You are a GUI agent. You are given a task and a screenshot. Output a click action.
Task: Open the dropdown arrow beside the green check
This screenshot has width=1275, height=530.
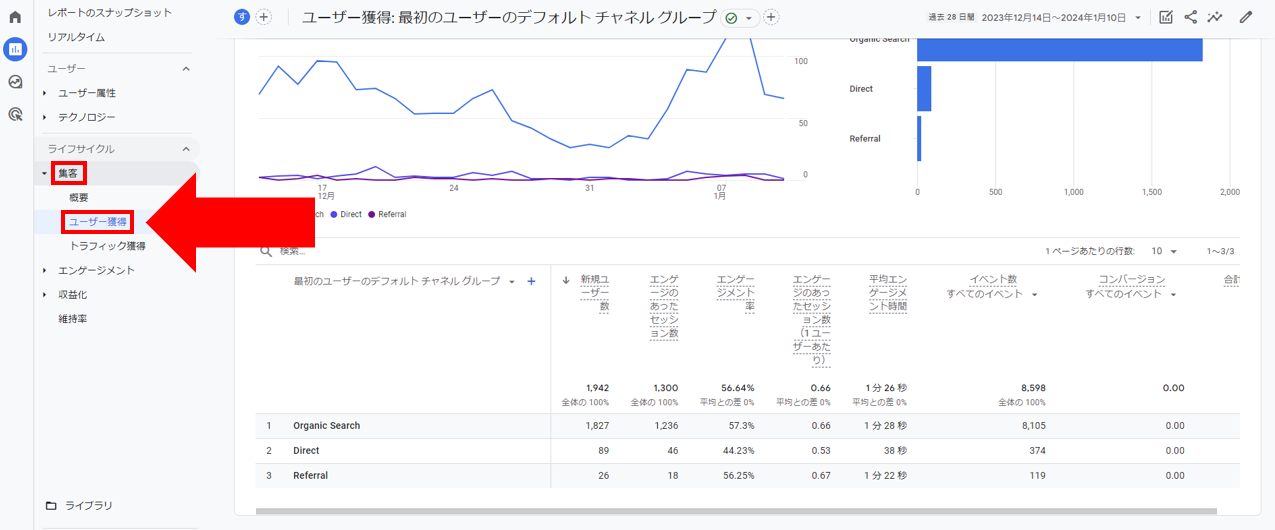point(747,17)
